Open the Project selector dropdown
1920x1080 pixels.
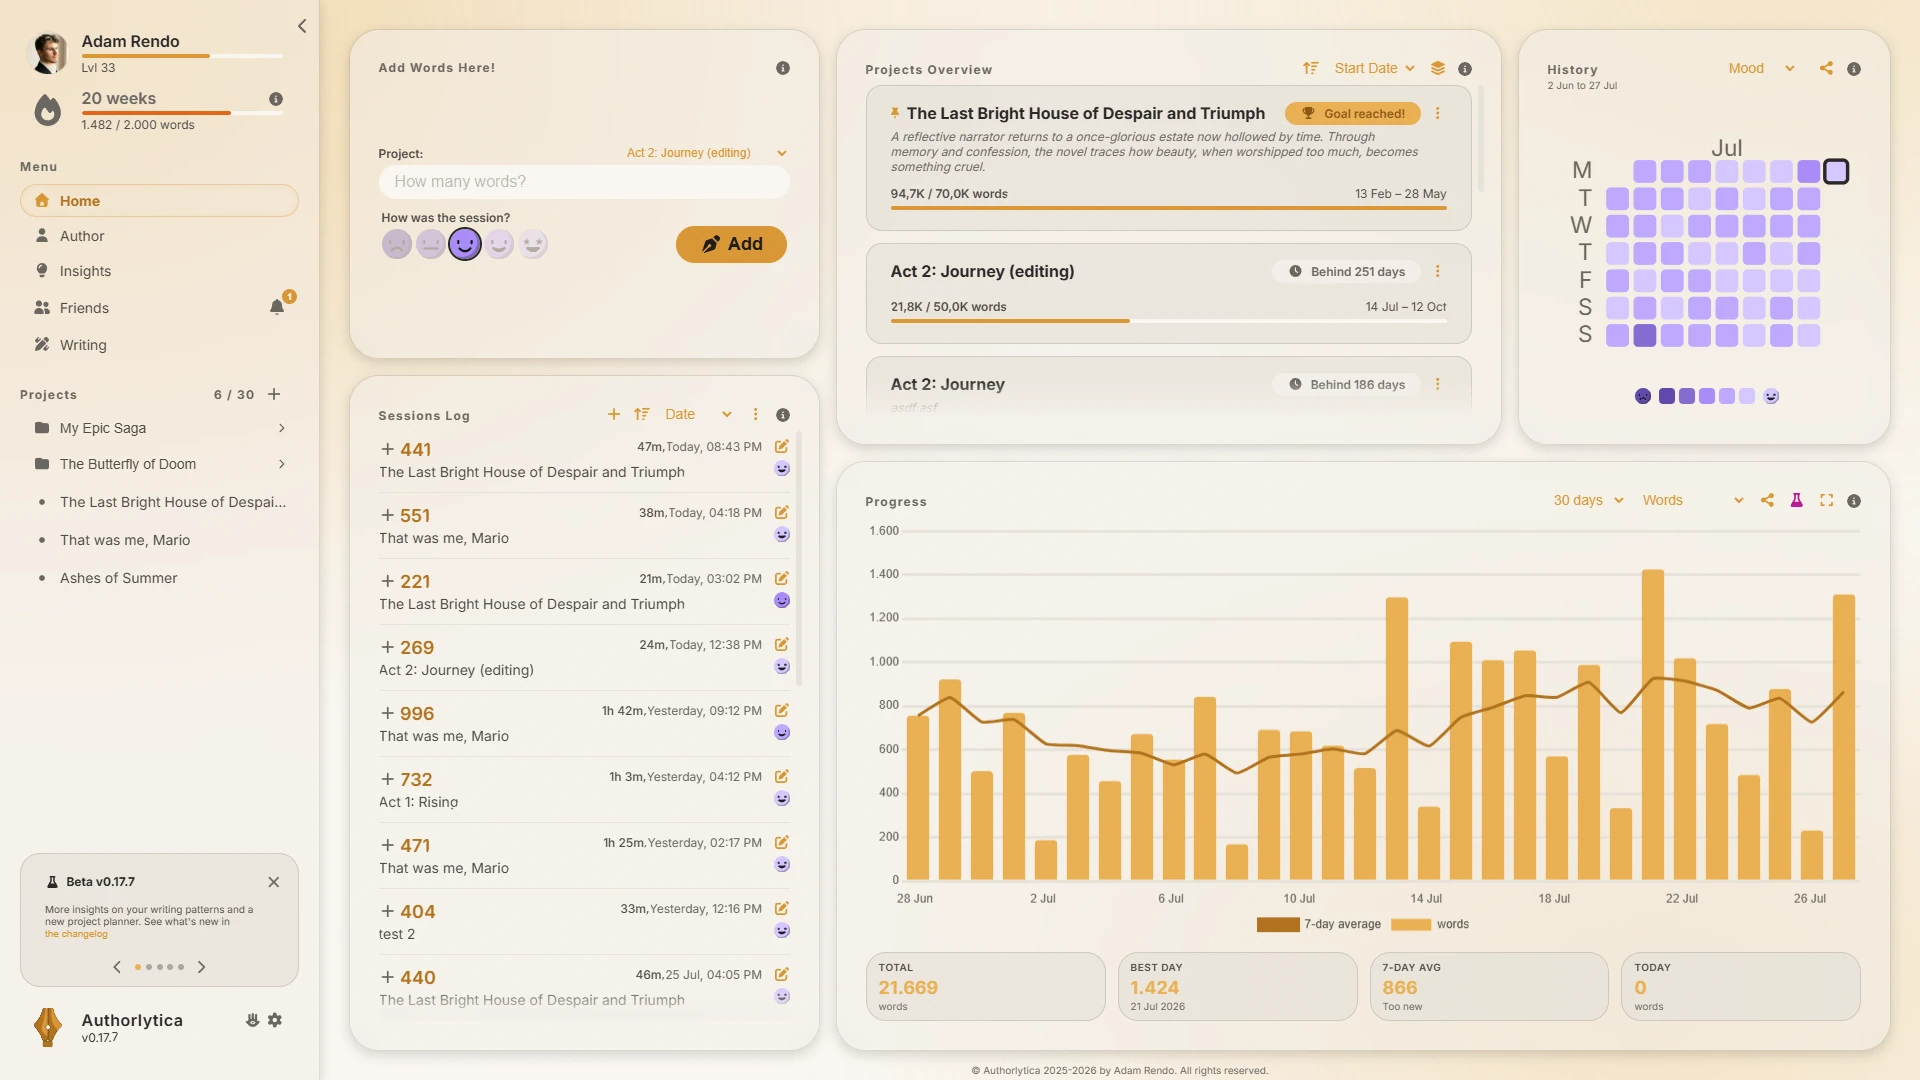click(x=706, y=153)
